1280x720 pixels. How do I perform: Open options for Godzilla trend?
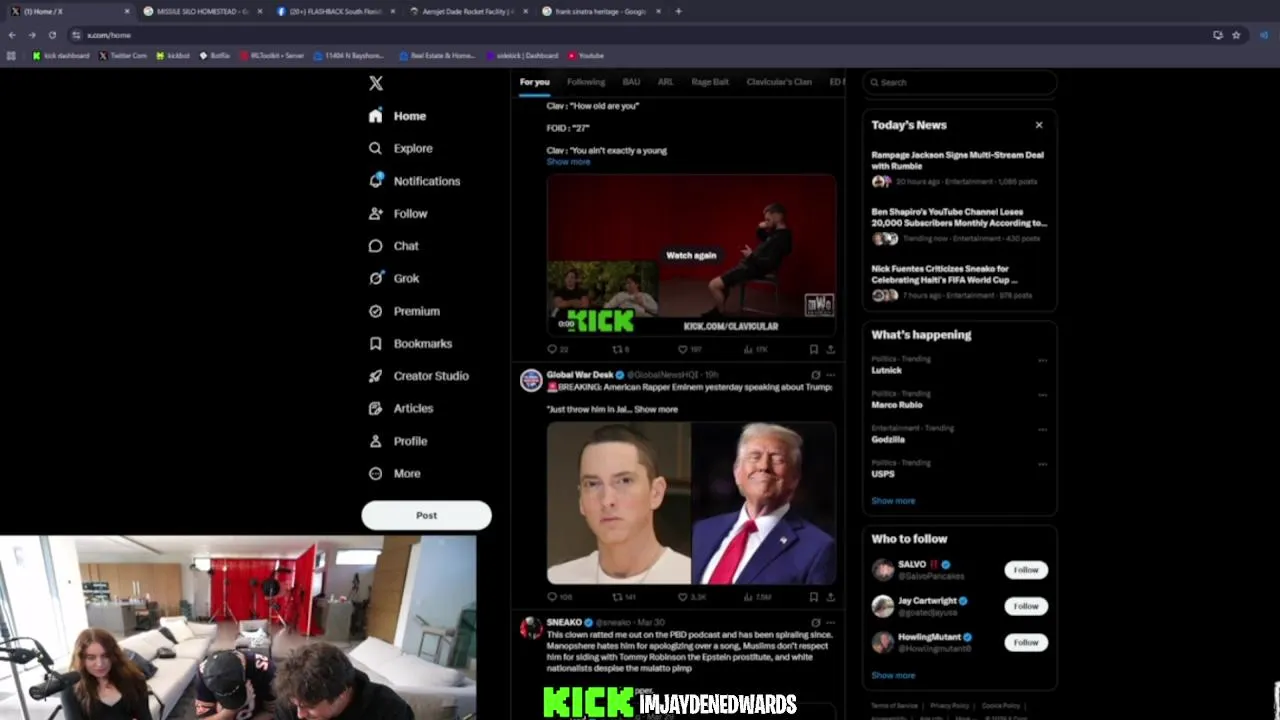[x=1042, y=429]
